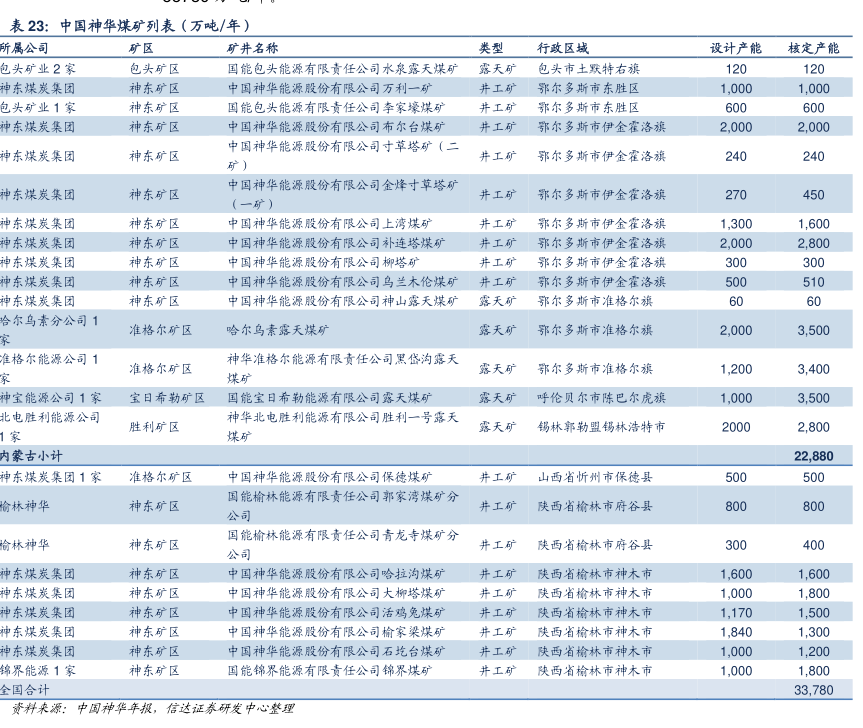
Task: Select the 核定产能 column header
Action: 813,48
